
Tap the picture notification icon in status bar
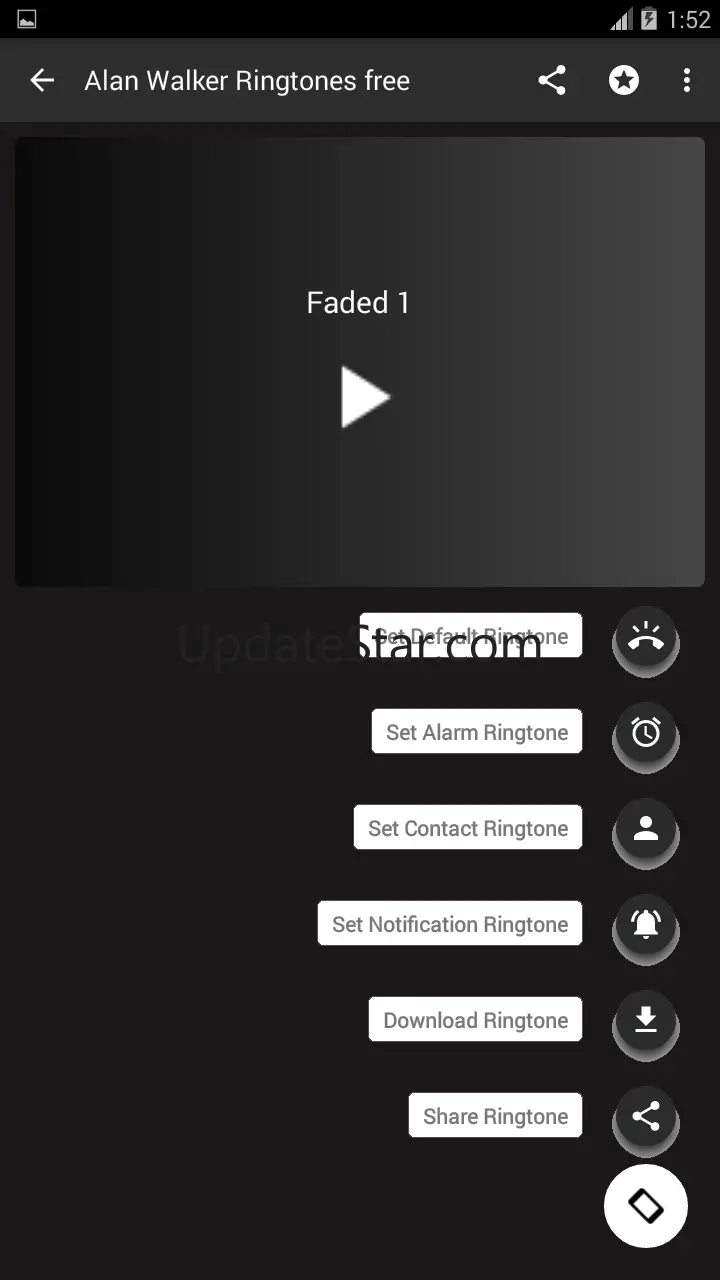pos(27,19)
